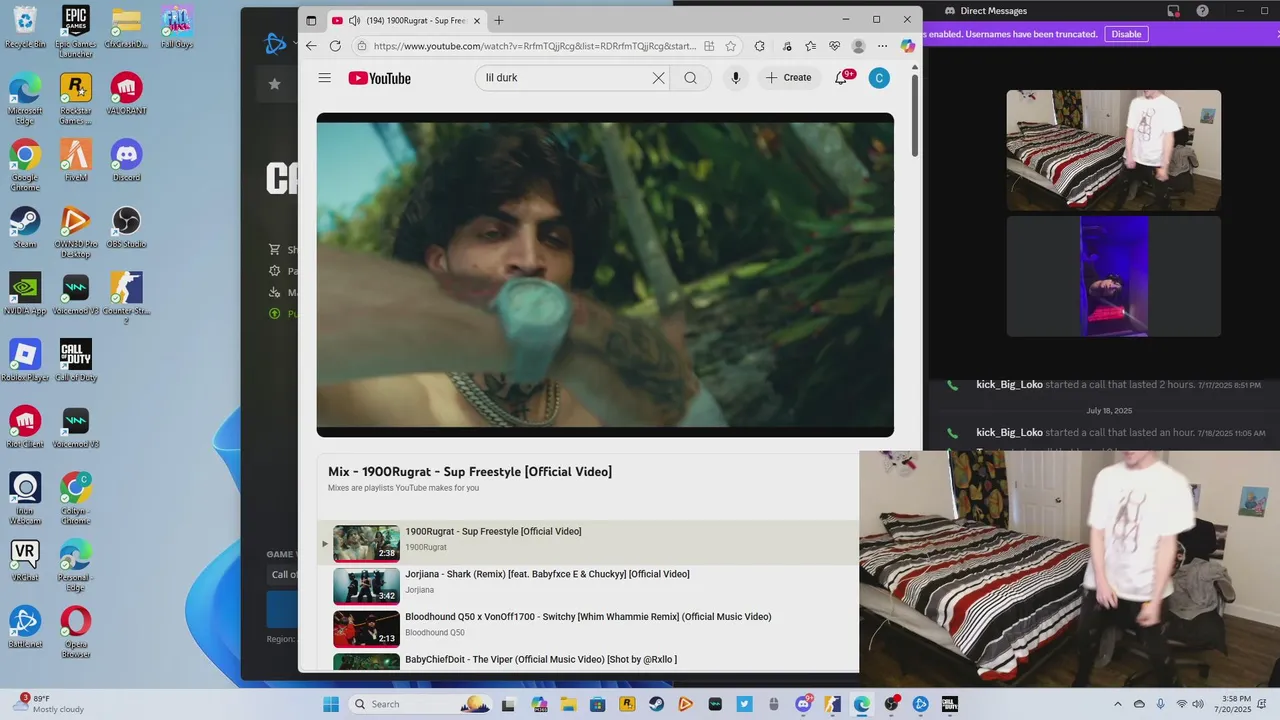This screenshot has height=720, width=1280.
Task: Show hidden system tray icons
Action: tap(1118, 704)
